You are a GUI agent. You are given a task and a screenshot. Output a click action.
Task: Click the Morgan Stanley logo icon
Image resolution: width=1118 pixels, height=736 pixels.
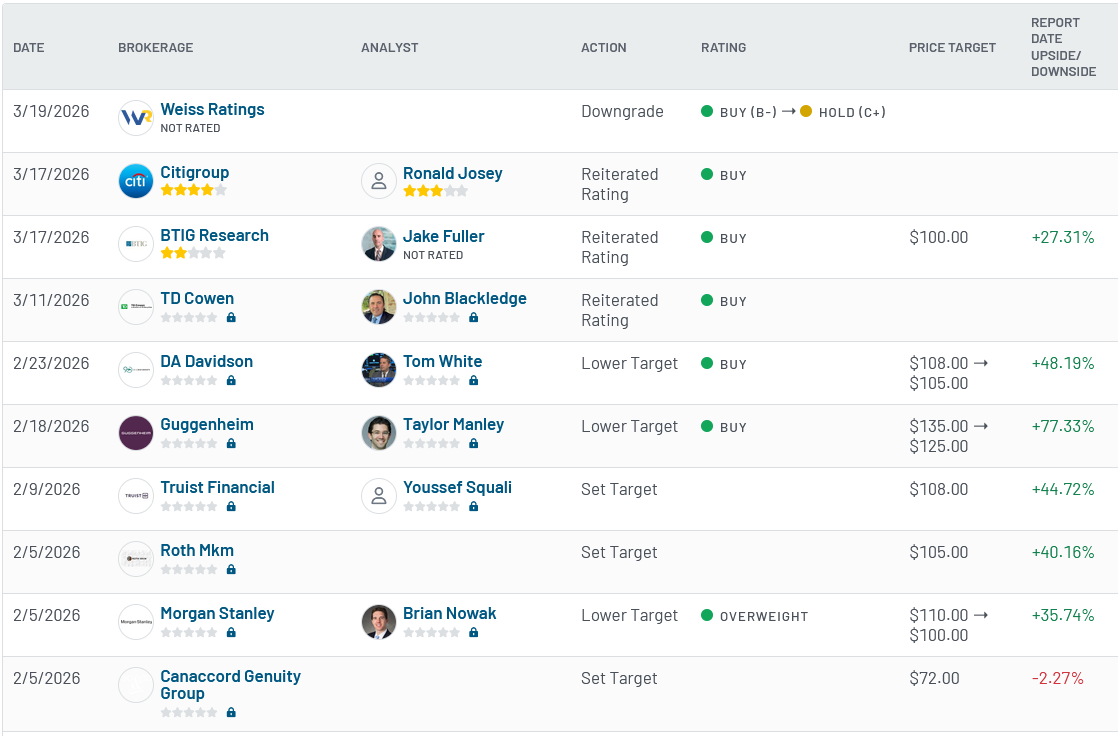[x=135, y=622]
